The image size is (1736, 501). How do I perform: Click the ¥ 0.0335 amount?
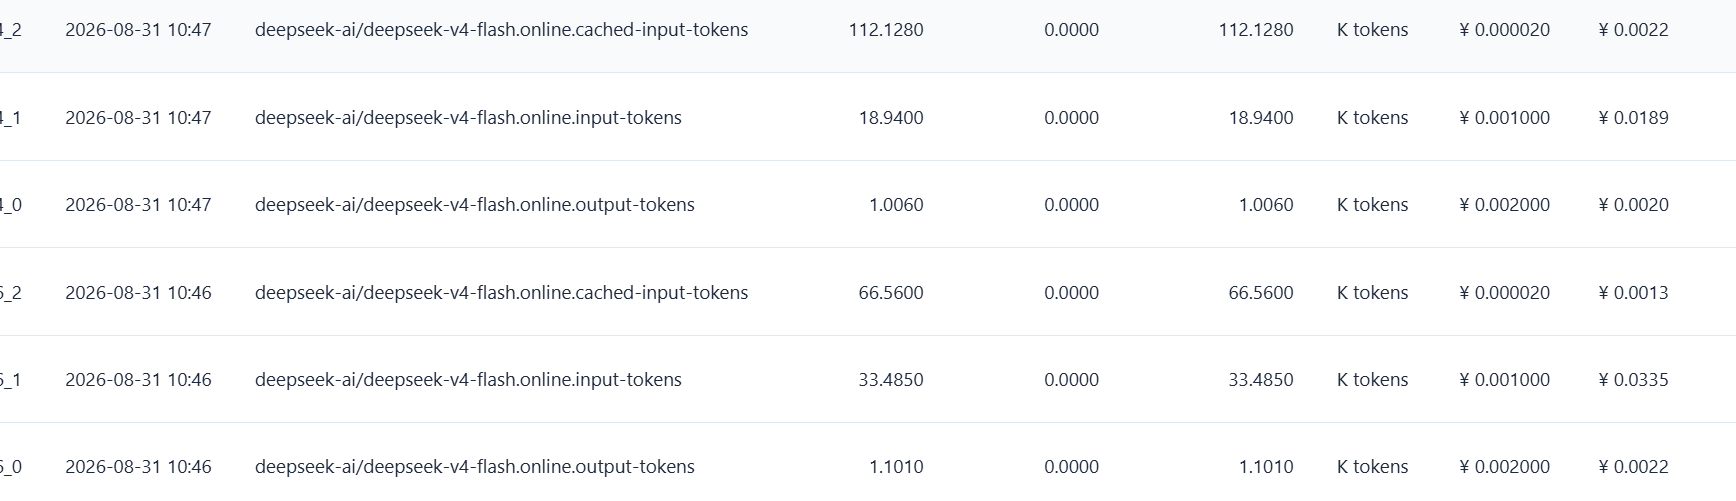click(x=1634, y=380)
